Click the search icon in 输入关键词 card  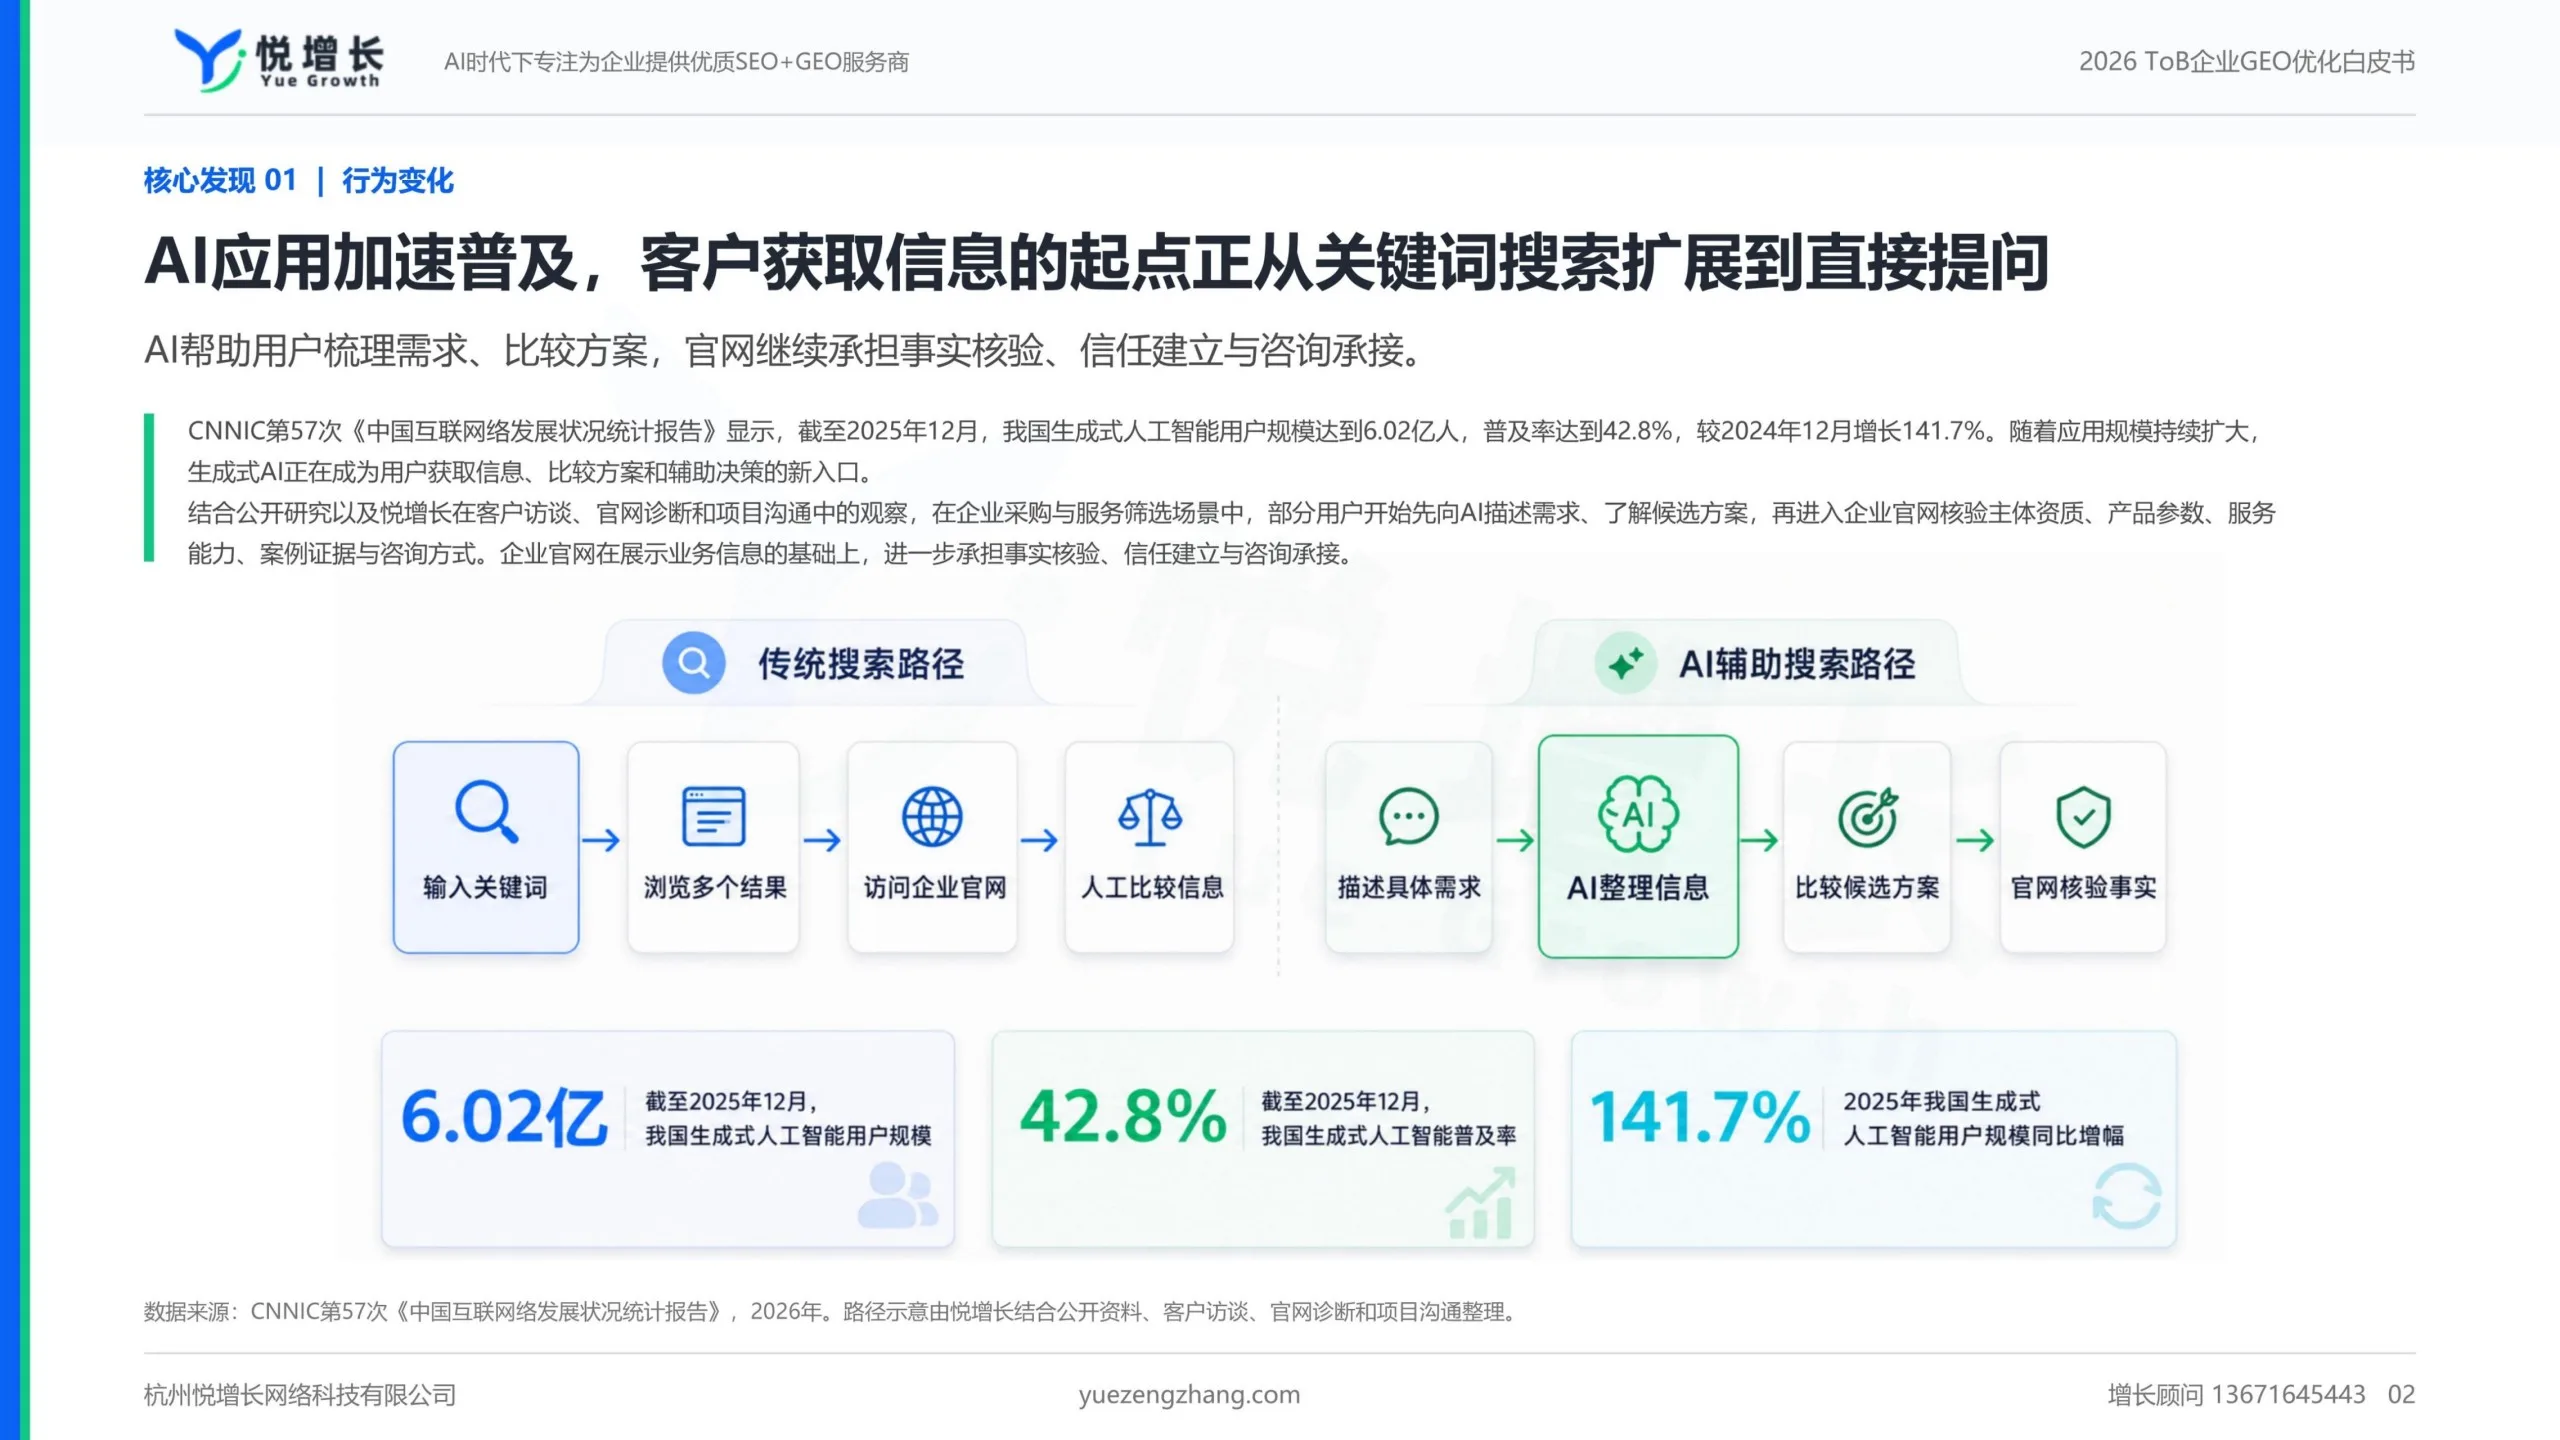(x=486, y=812)
